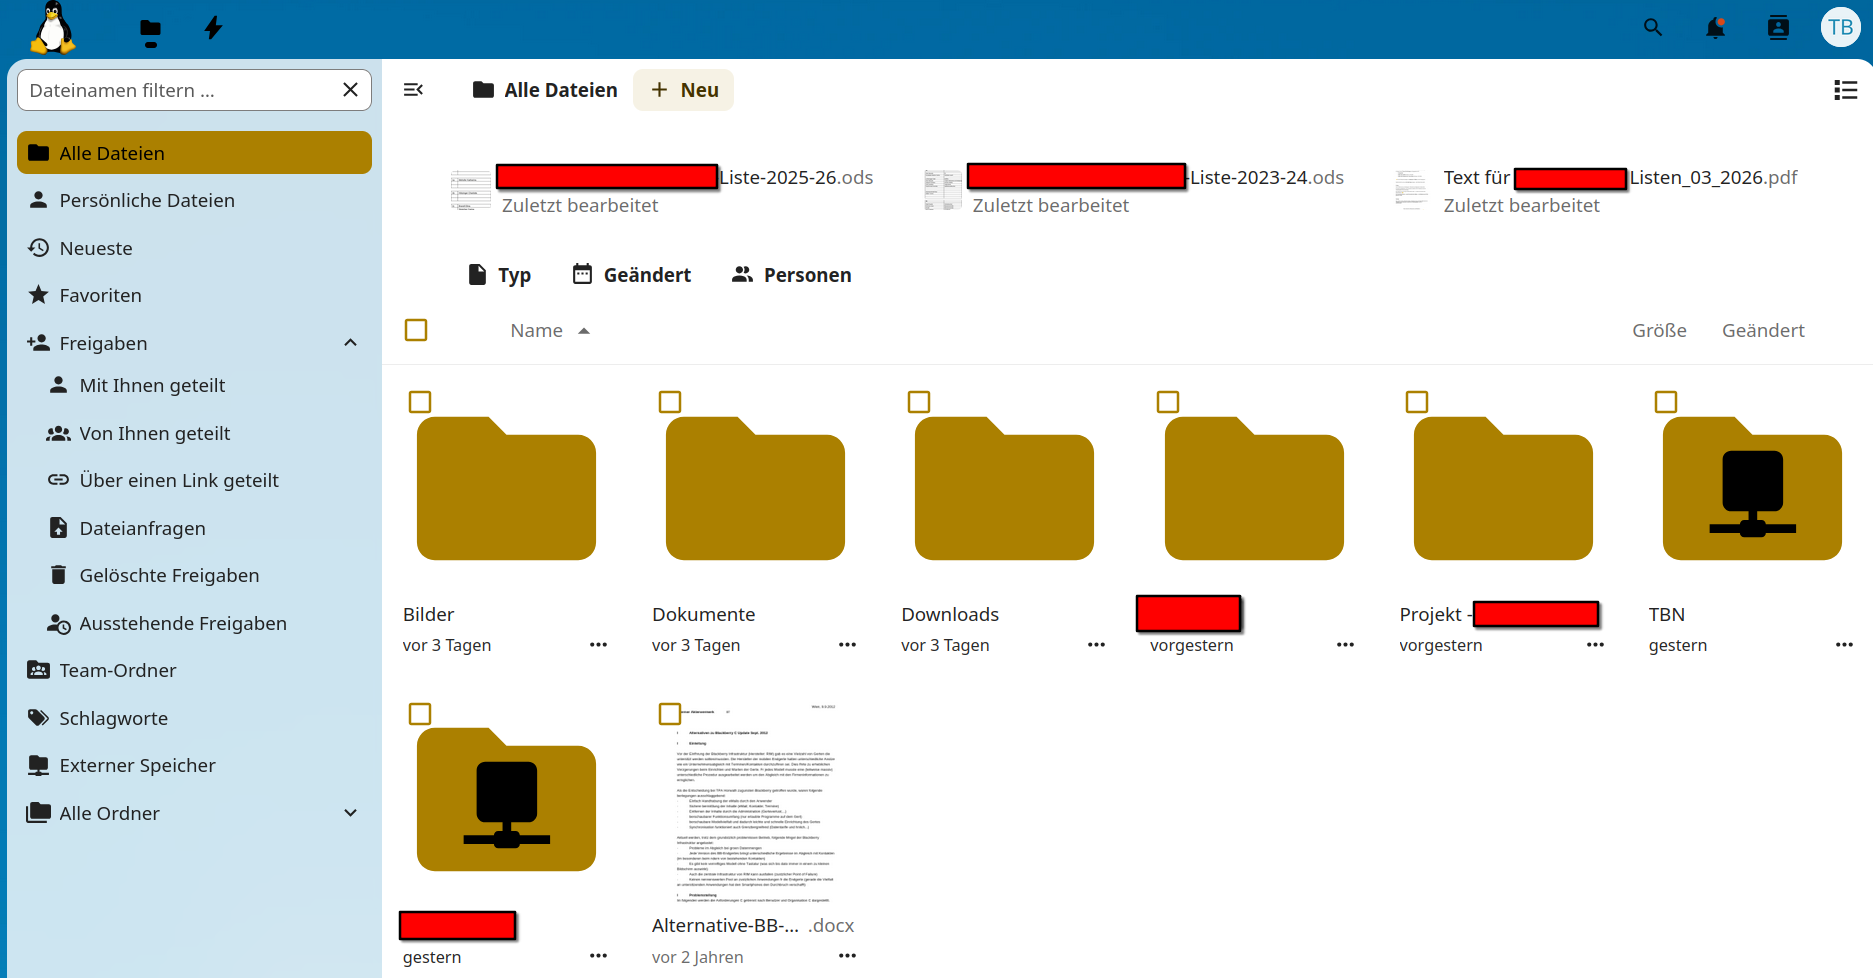Clear the filename filter with the X

(x=350, y=90)
